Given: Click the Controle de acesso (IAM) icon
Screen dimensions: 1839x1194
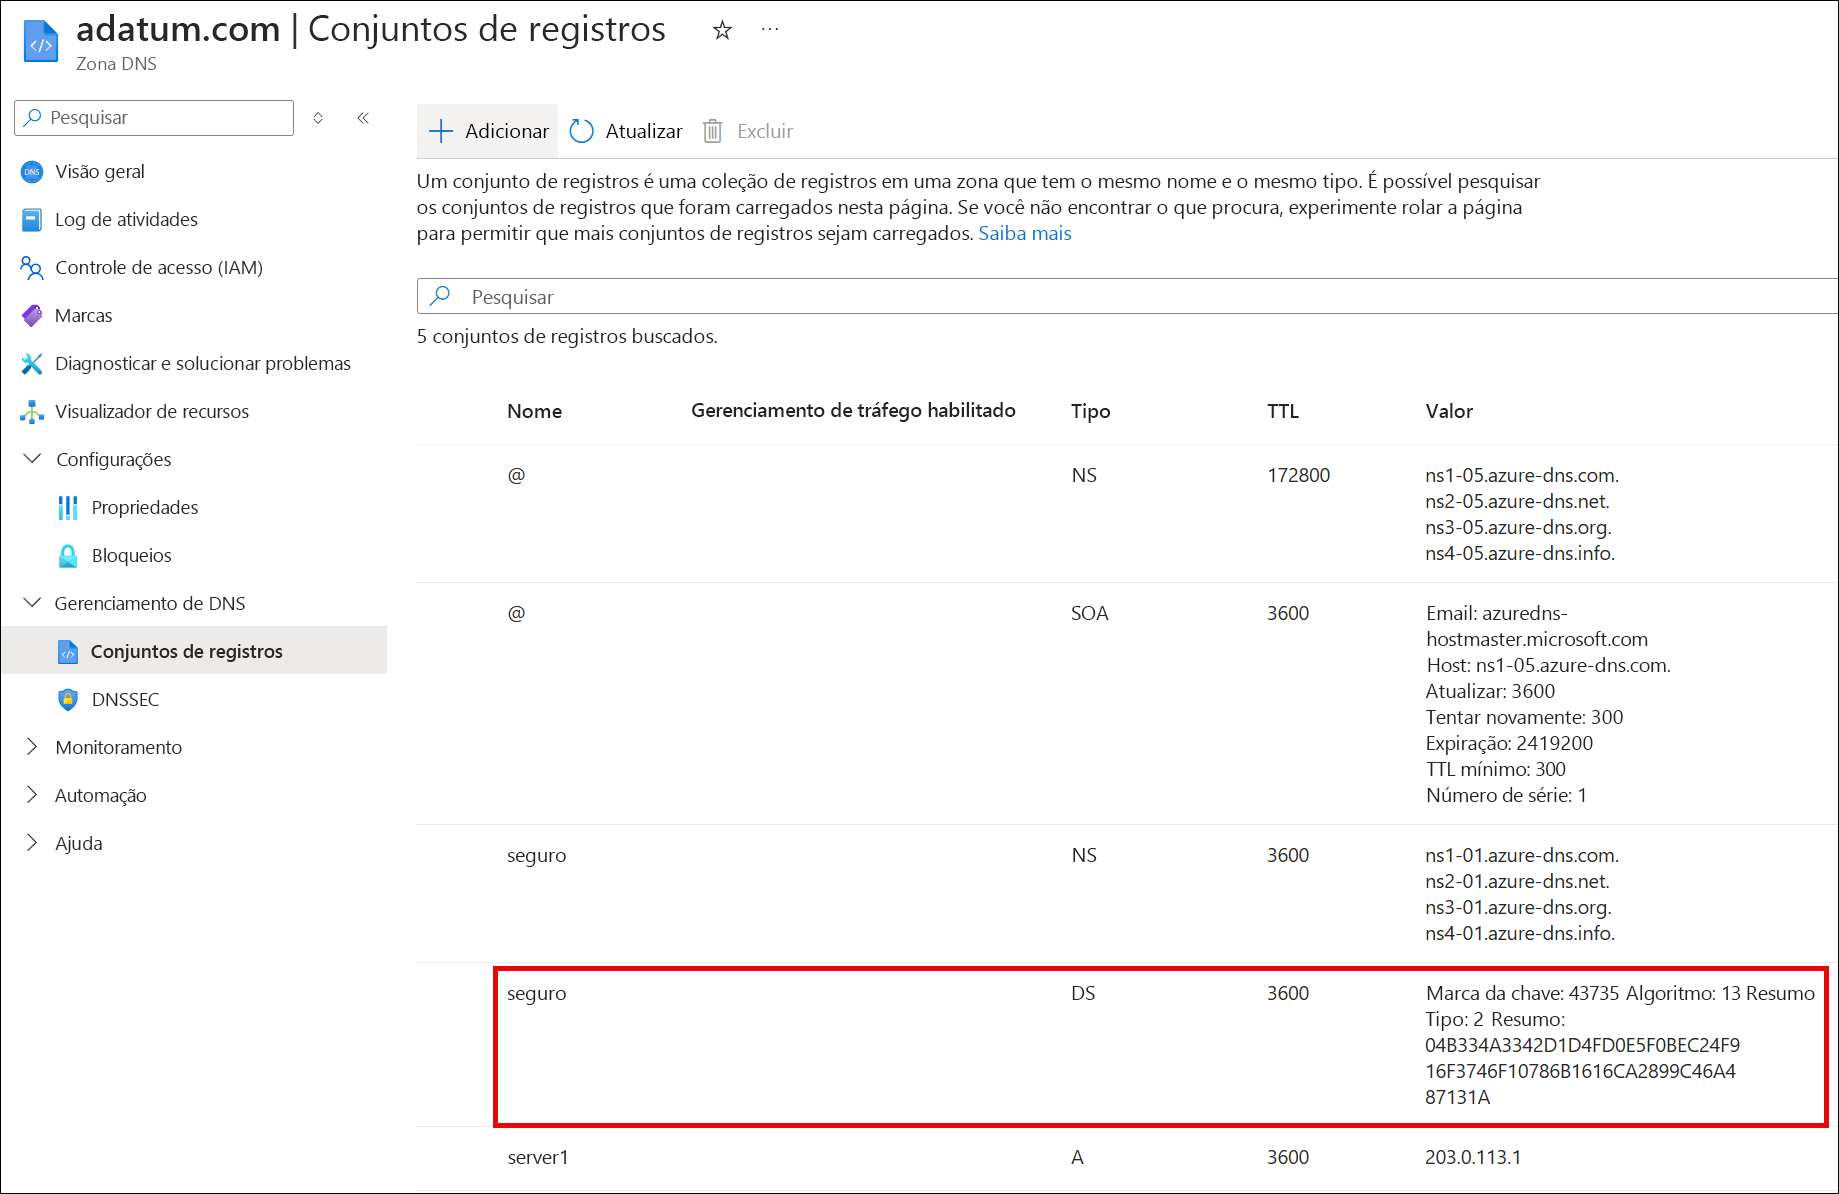Looking at the screenshot, I should click(x=32, y=268).
